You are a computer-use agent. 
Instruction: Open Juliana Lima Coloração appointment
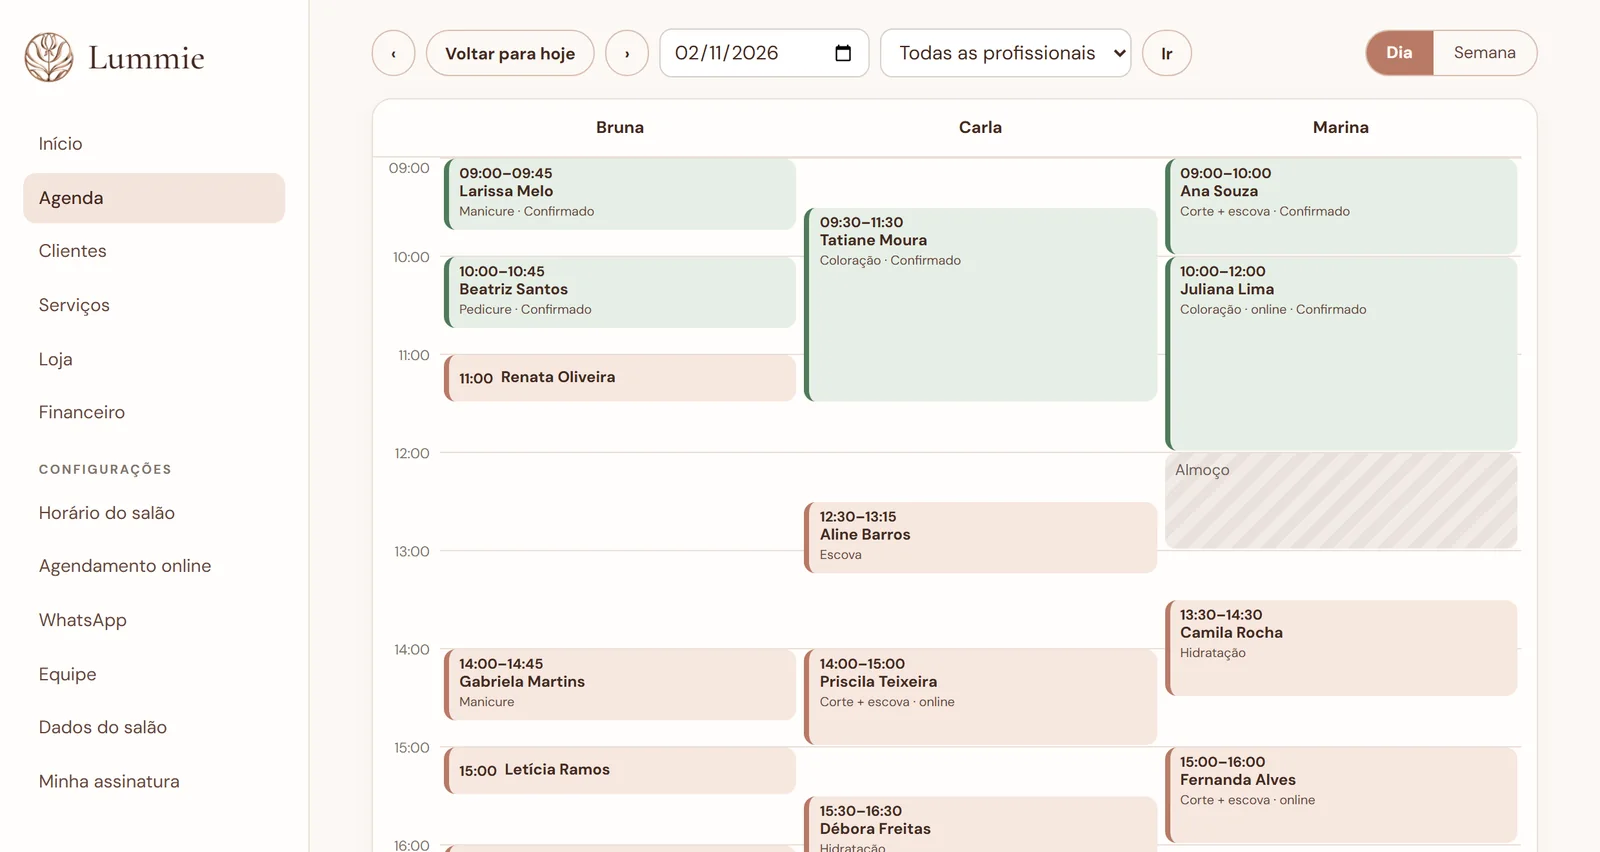[x=1341, y=354]
